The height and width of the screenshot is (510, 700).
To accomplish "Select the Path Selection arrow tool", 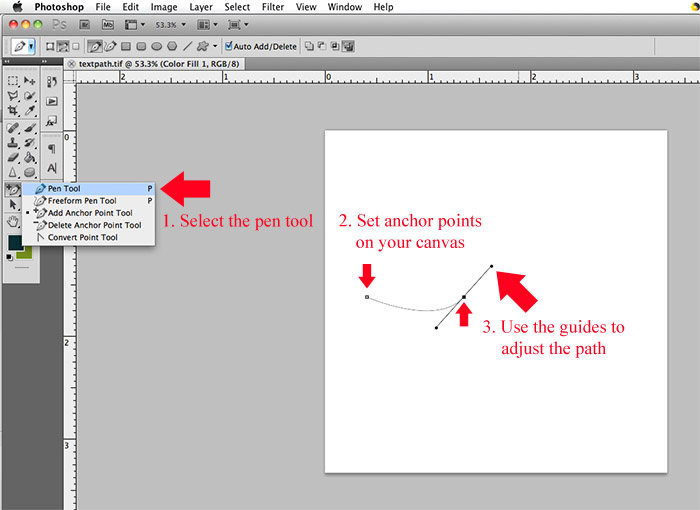I will [13, 205].
